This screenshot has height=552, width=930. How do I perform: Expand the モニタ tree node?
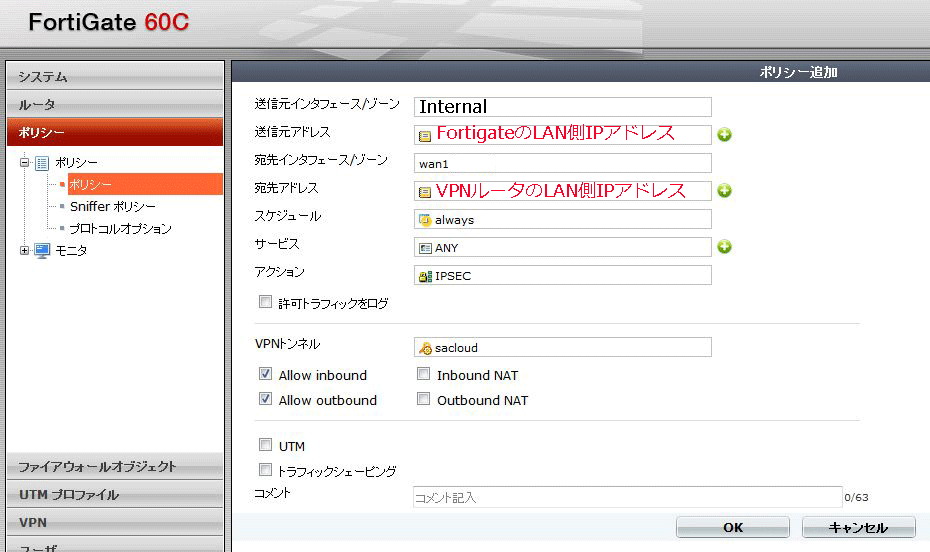24,250
